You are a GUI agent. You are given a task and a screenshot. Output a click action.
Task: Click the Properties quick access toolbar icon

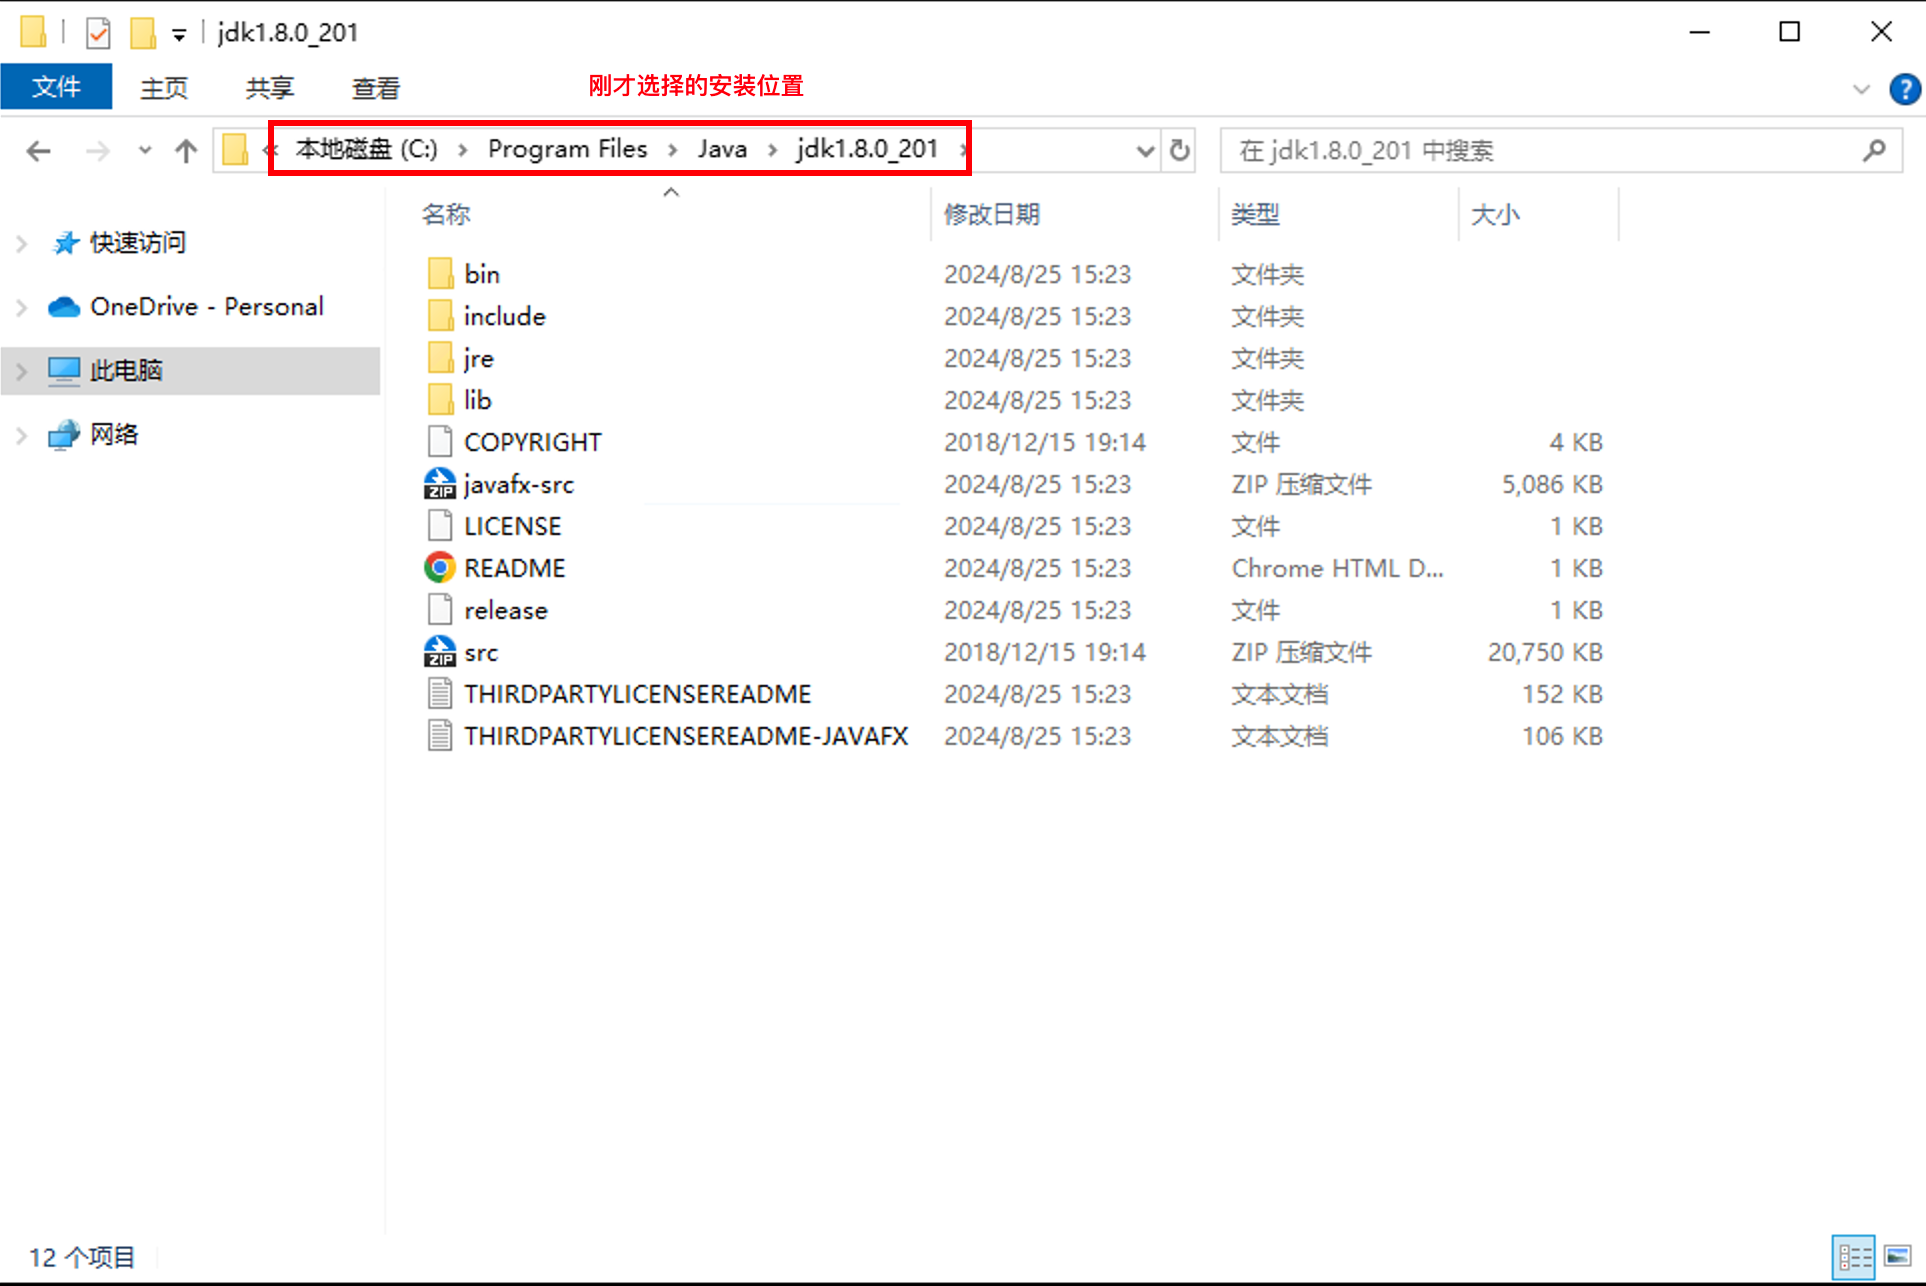tap(98, 33)
